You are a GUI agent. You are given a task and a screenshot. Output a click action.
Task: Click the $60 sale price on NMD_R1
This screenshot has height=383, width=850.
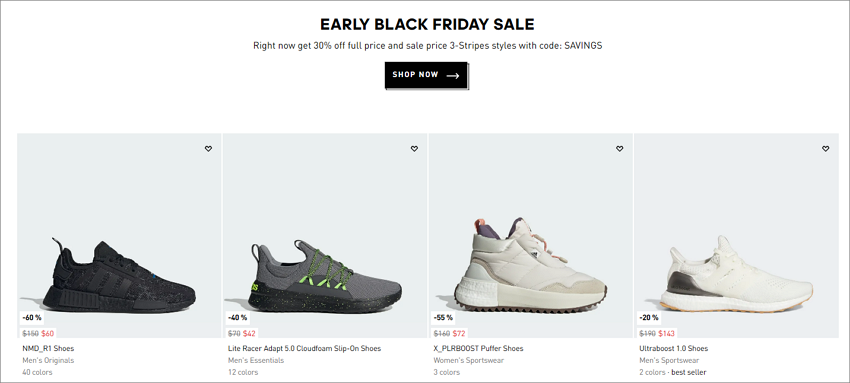[48, 334]
